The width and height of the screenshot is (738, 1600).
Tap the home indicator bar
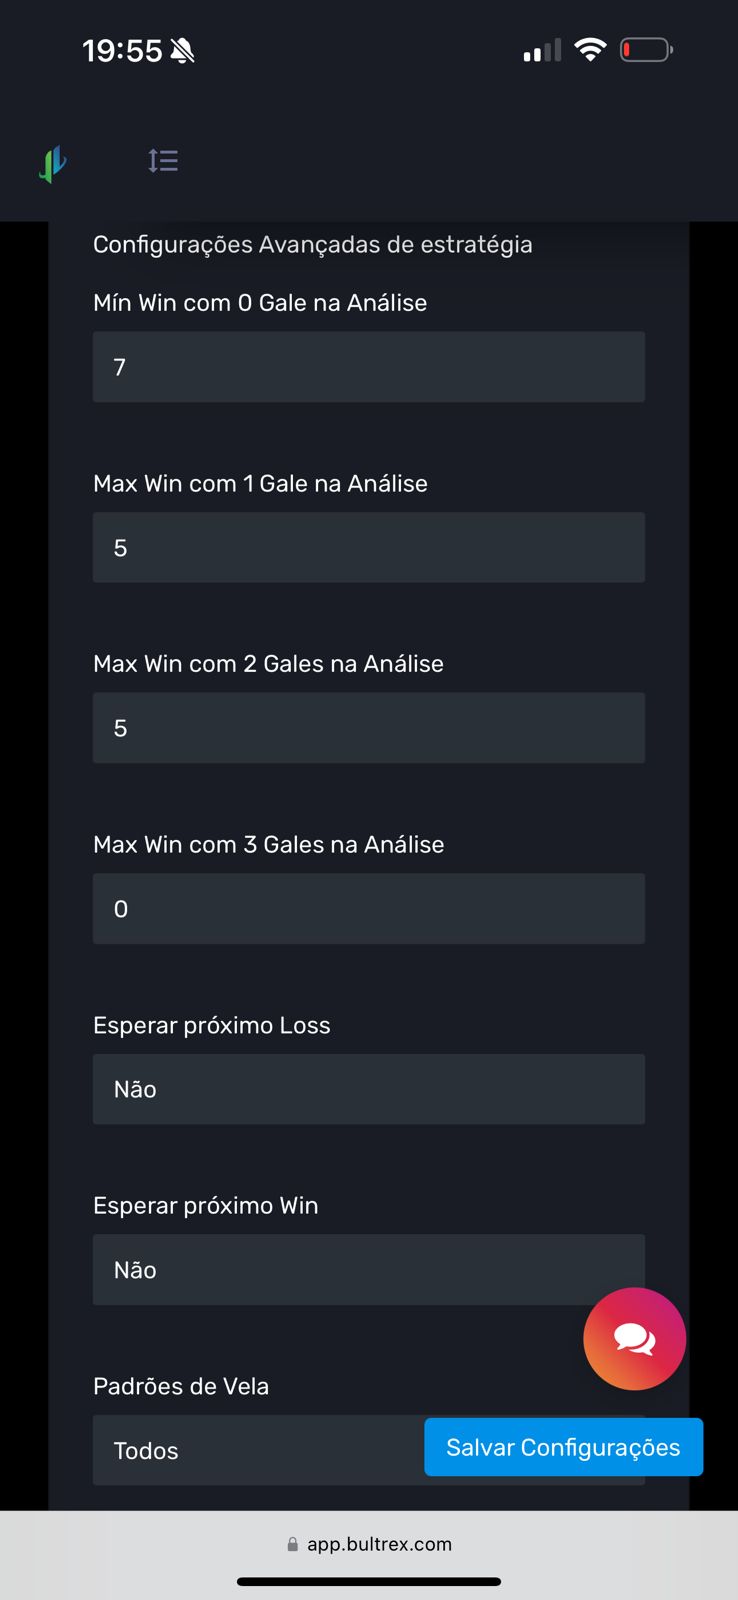click(369, 1581)
